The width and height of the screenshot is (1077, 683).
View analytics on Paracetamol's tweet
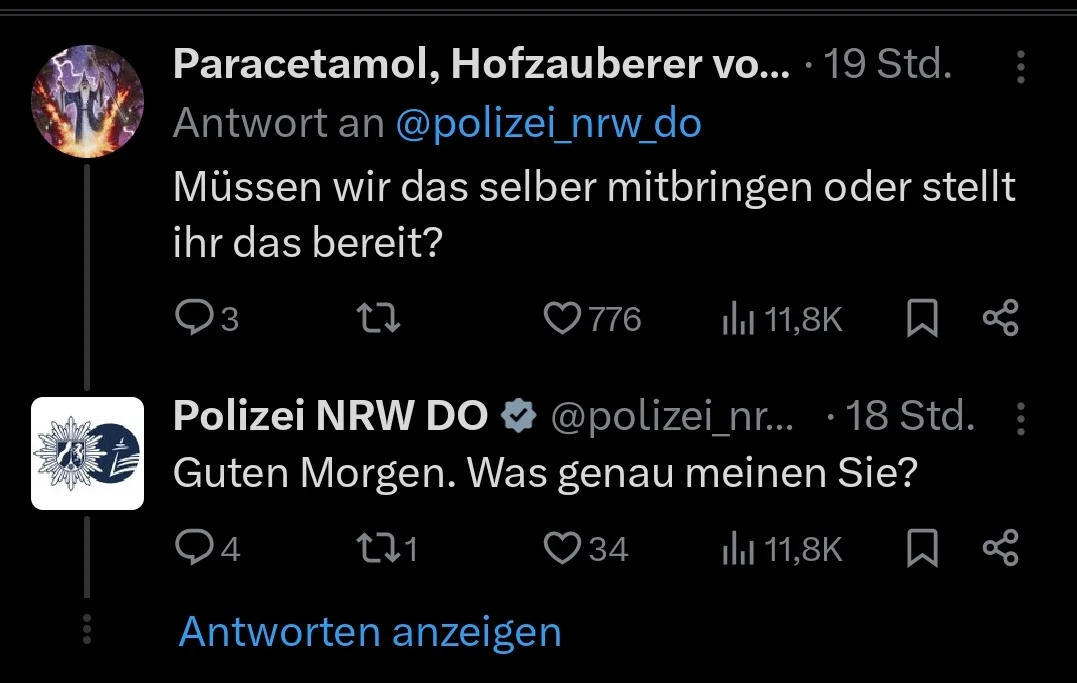[x=782, y=319]
